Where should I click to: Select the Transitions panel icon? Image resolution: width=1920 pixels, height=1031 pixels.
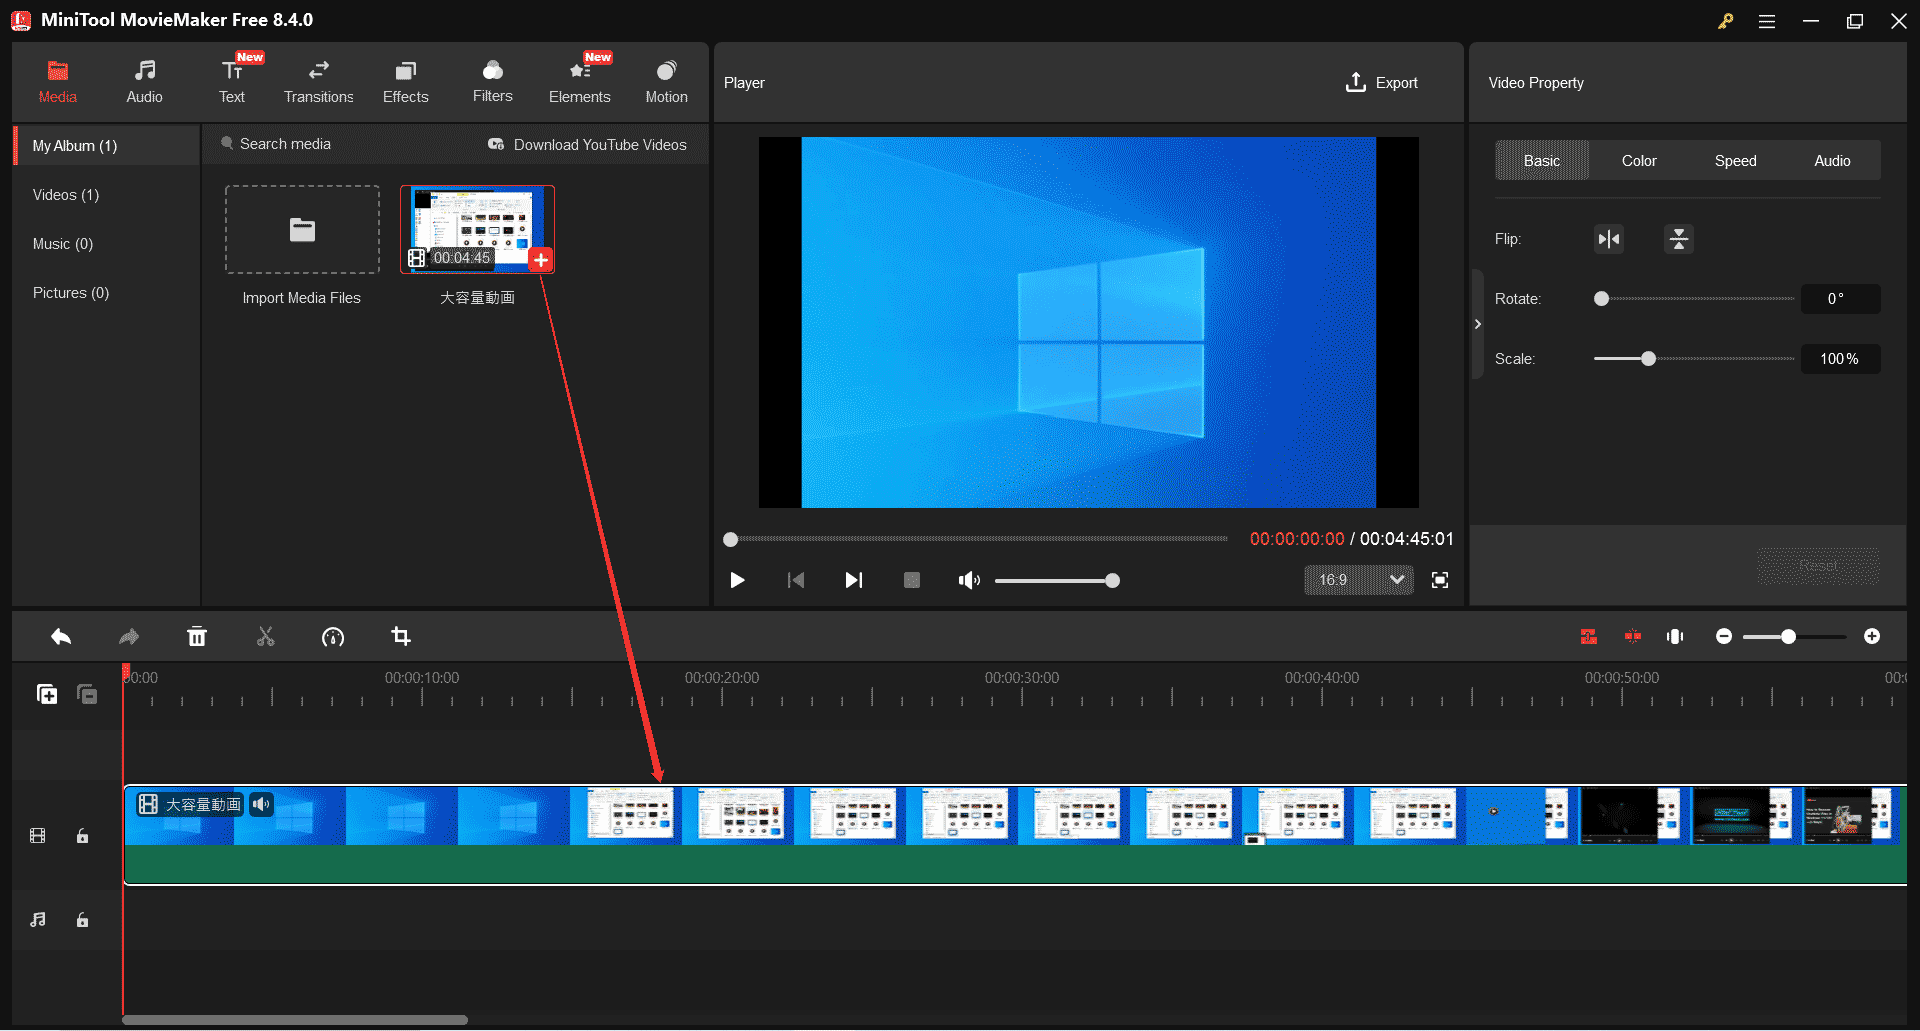[318, 80]
